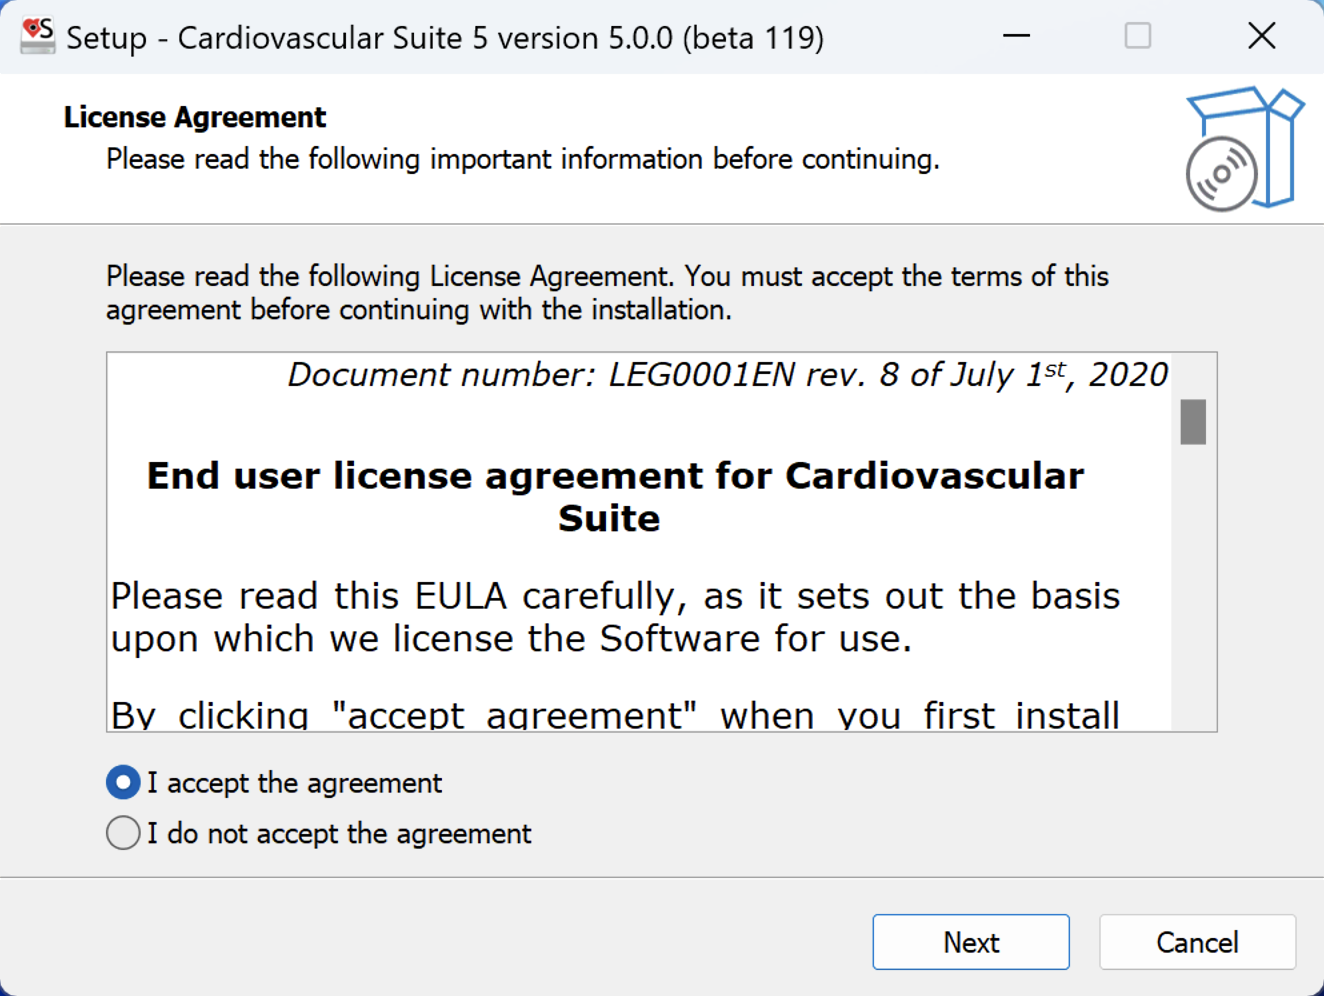Click the End user license agreement title text
The height and width of the screenshot is (996, 1324).
click(x=614, y=497)
